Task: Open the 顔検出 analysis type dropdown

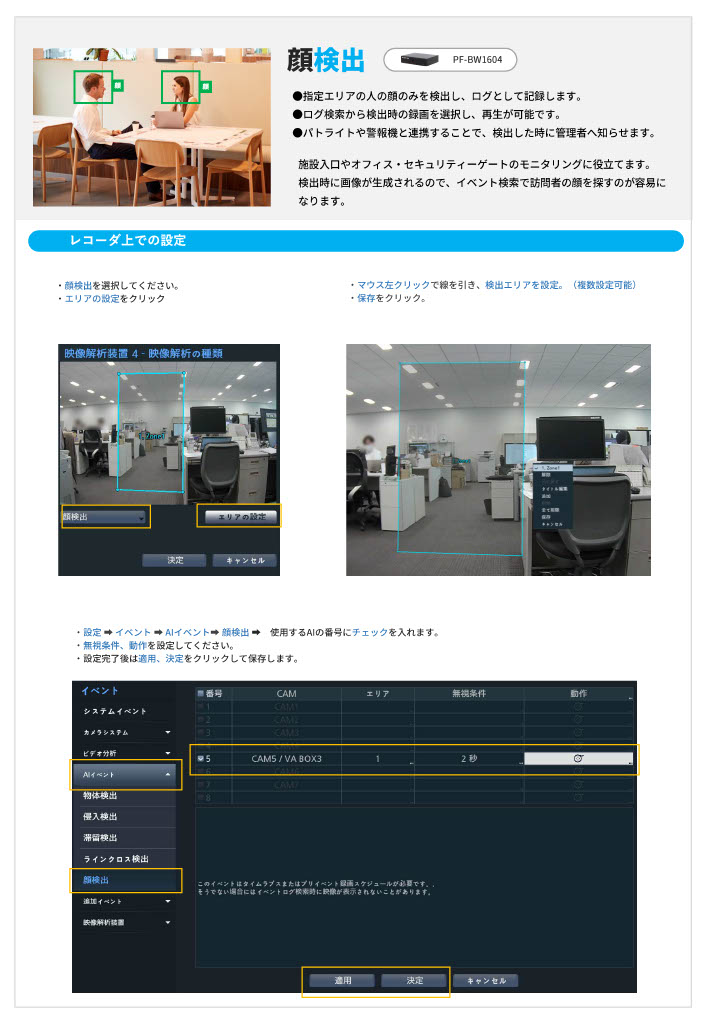Action: tap(105, 516)
